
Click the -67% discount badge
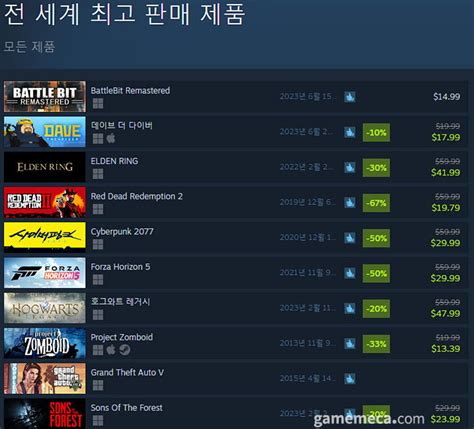tap(376, 203)
